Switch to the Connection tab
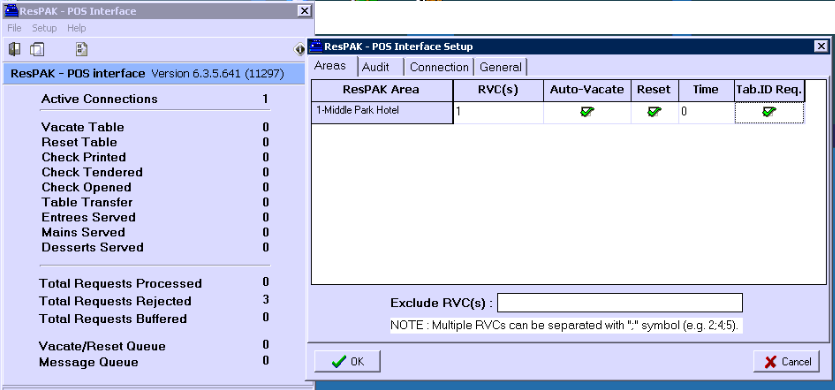 tap(439, 67)
